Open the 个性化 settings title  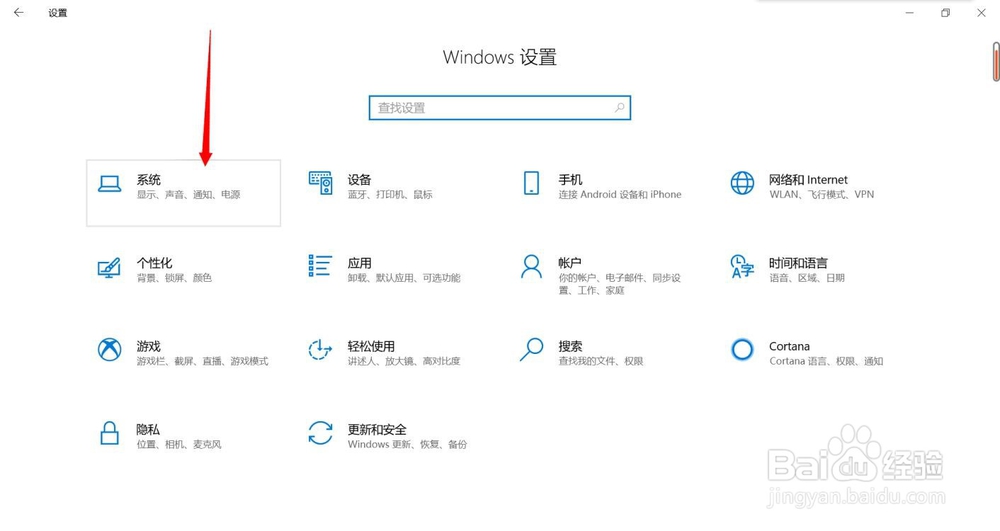click(x=154, y=263)
